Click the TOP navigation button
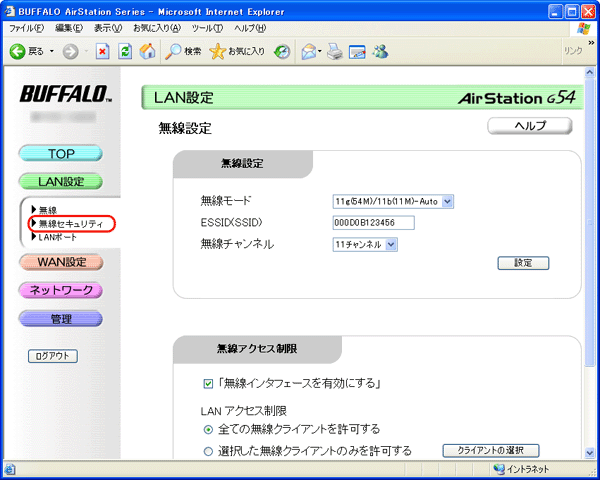Viewport: 600px width, 480px height. (x=61, y=153)
